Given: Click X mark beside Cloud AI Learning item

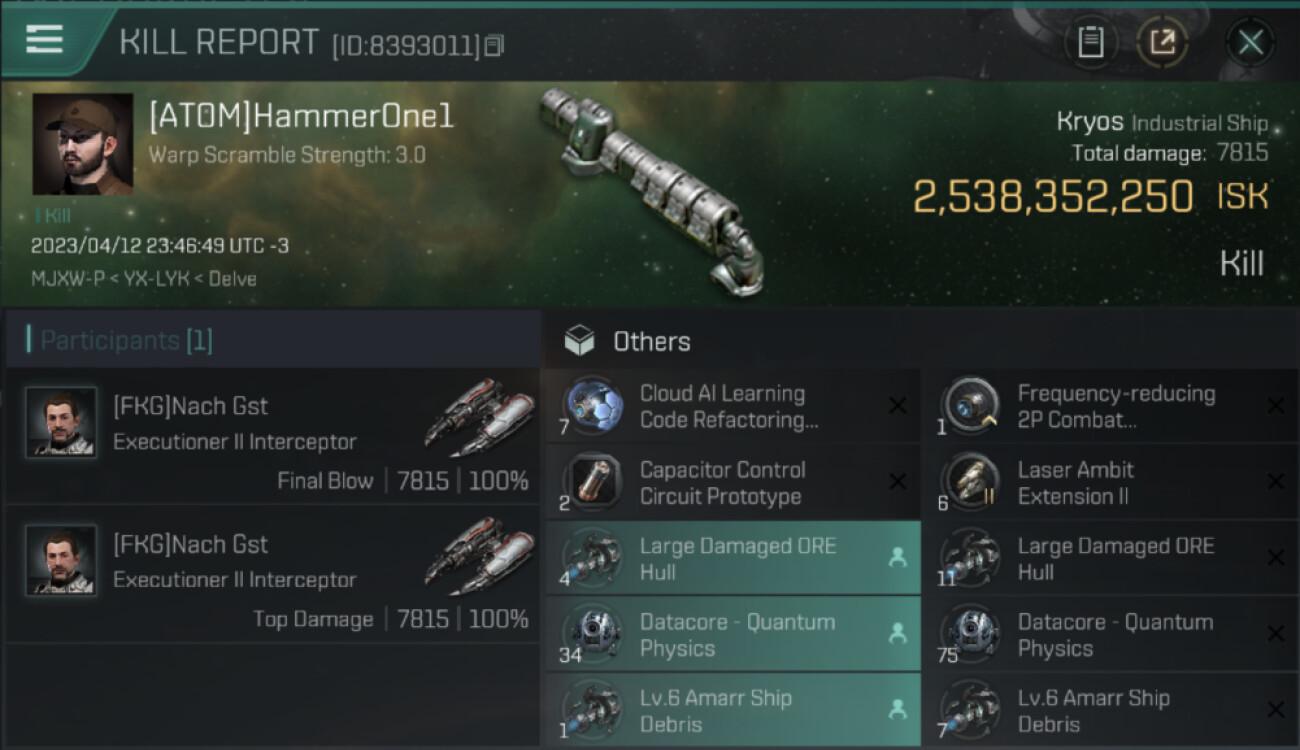Looking at the screenshot, I should click(x=898, y=406).
